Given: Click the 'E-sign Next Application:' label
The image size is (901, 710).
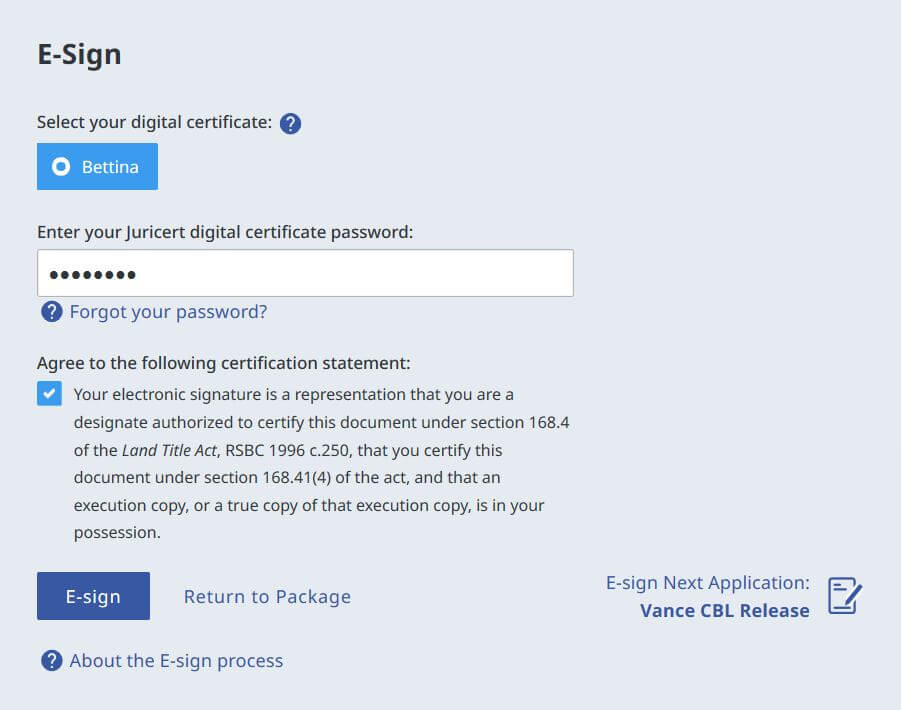Looking at the screenshot, I should coord(708,582).
